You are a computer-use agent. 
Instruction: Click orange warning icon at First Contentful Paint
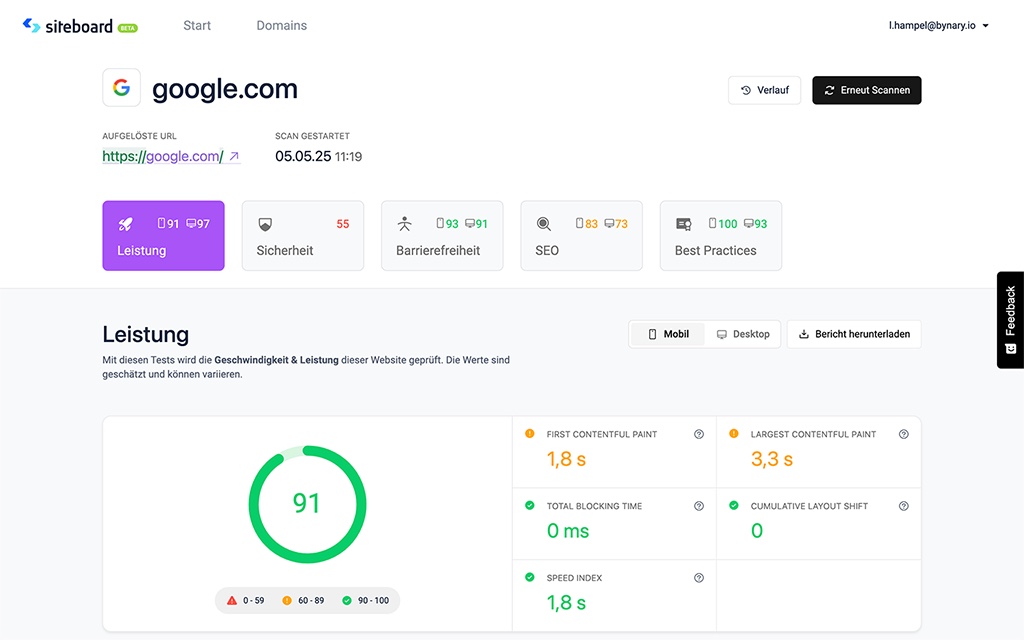click(x=530, y=434)
